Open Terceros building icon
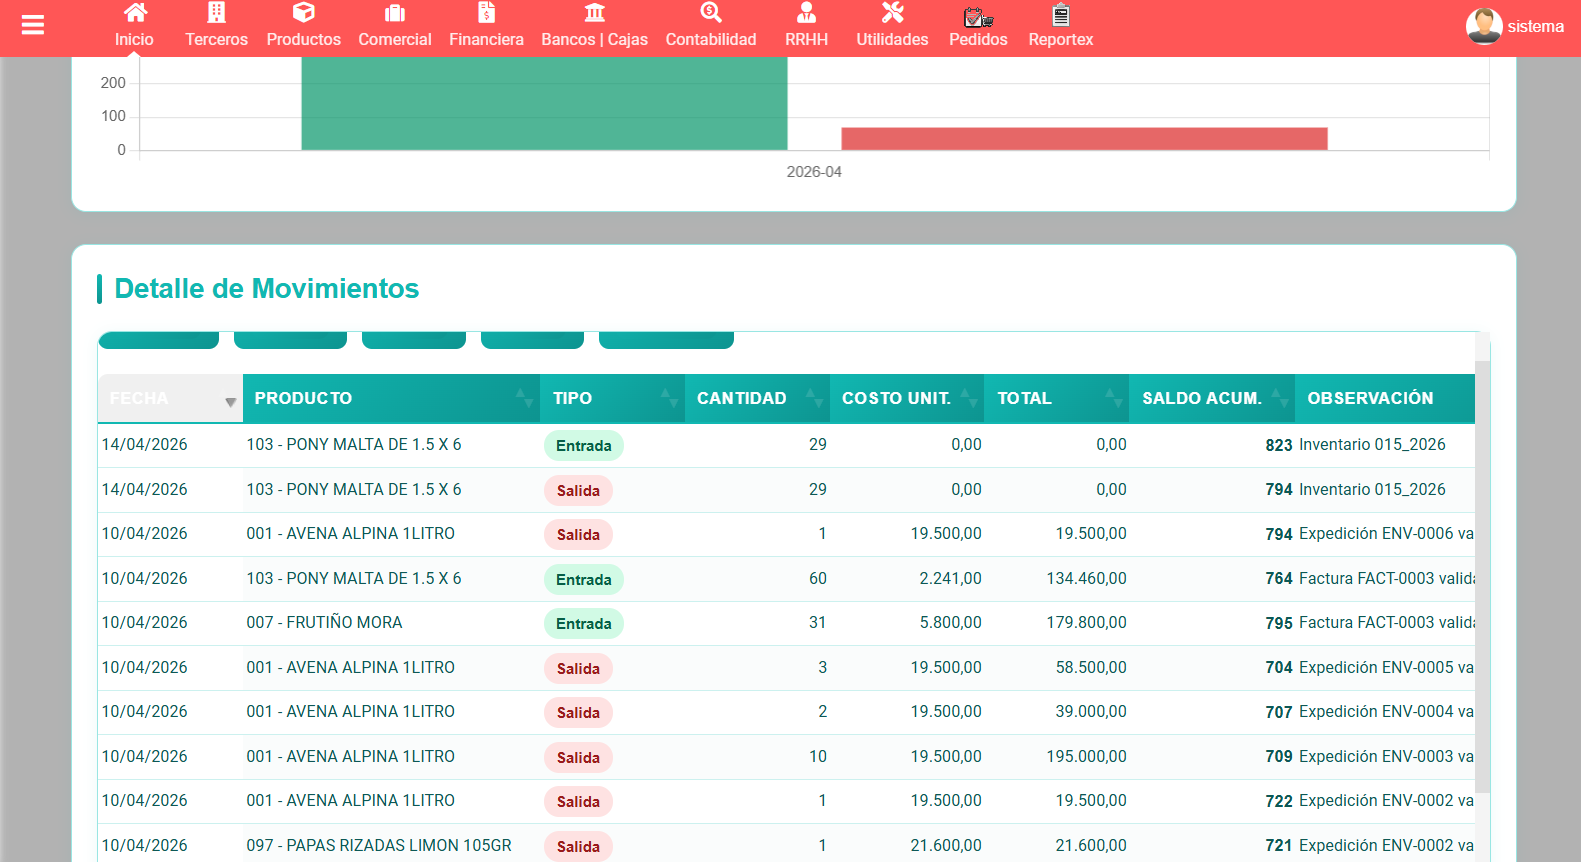 (x=216, y=13)
